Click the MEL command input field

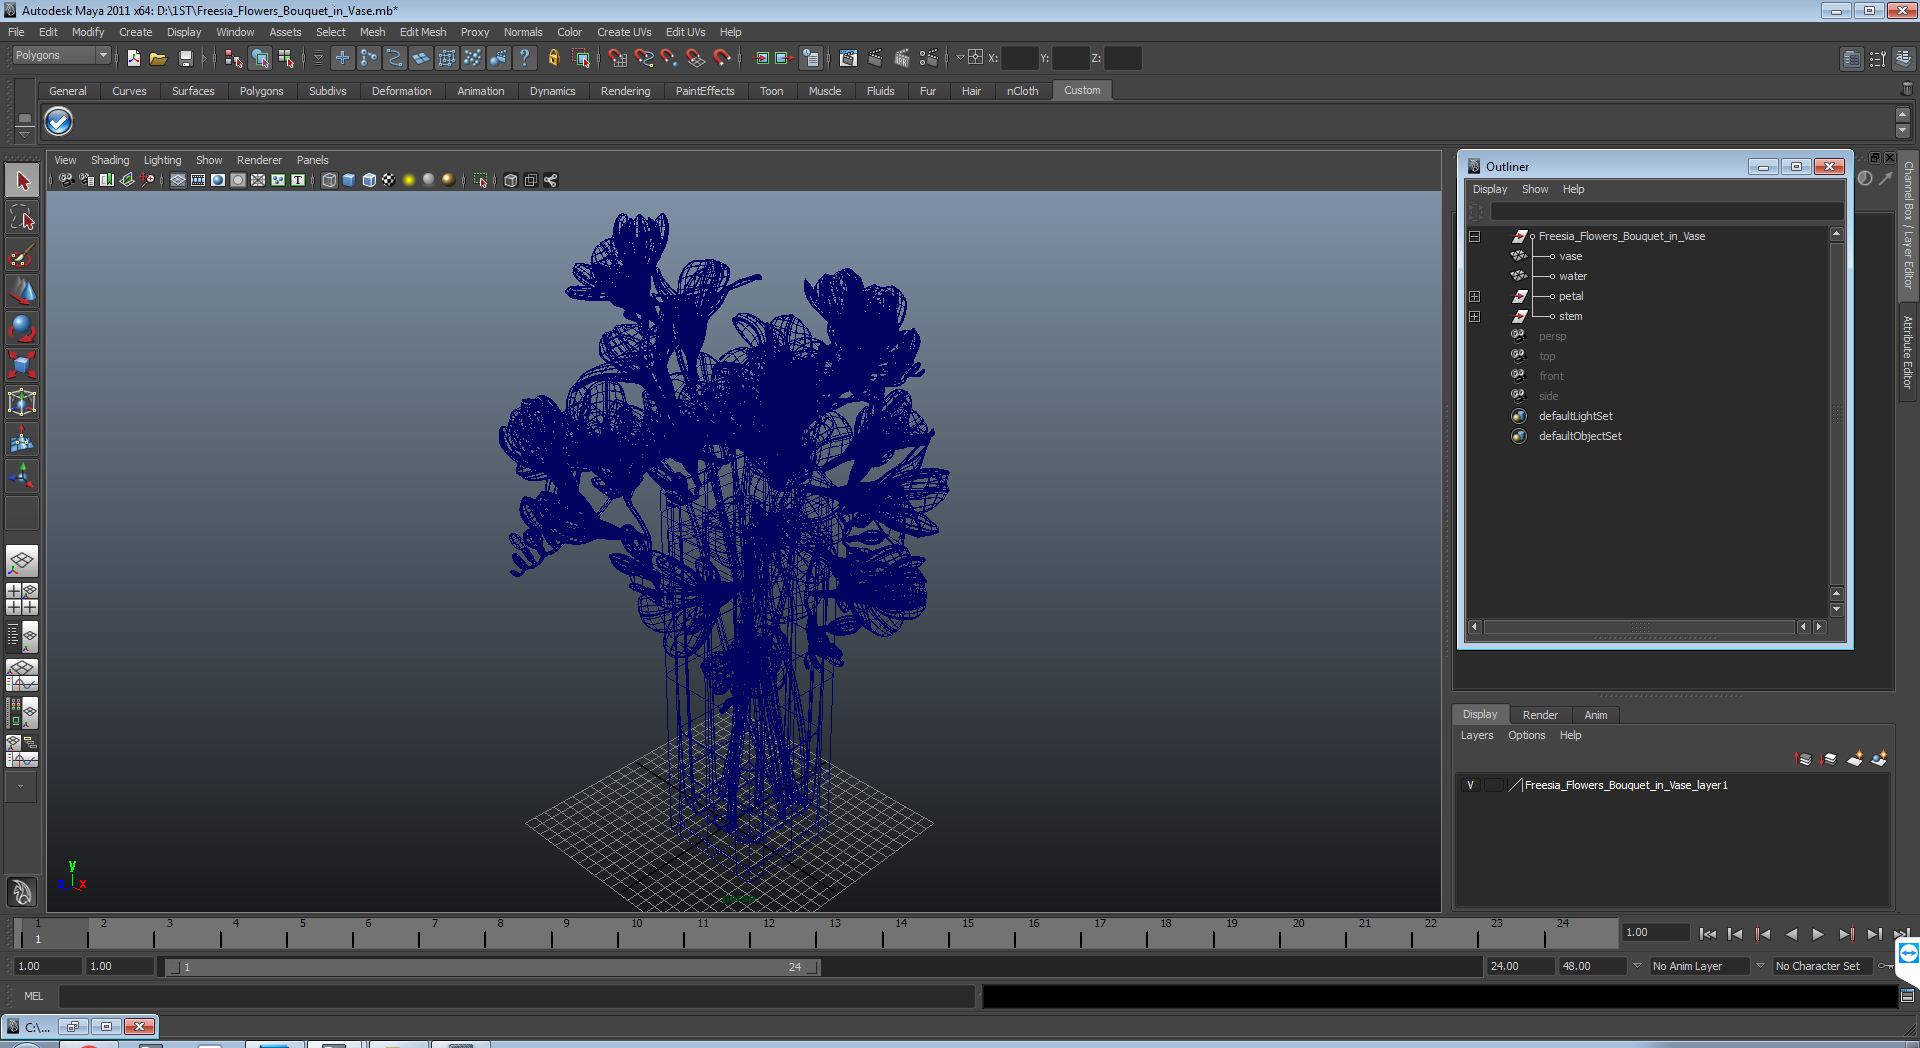[x=516, y=996]
